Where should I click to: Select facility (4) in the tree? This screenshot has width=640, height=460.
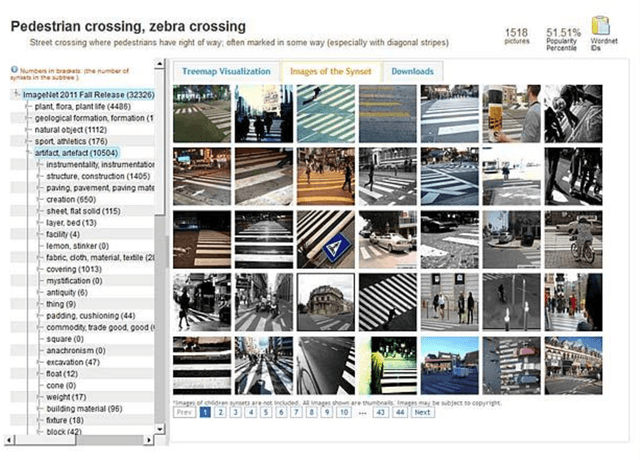tap(63, 234)
